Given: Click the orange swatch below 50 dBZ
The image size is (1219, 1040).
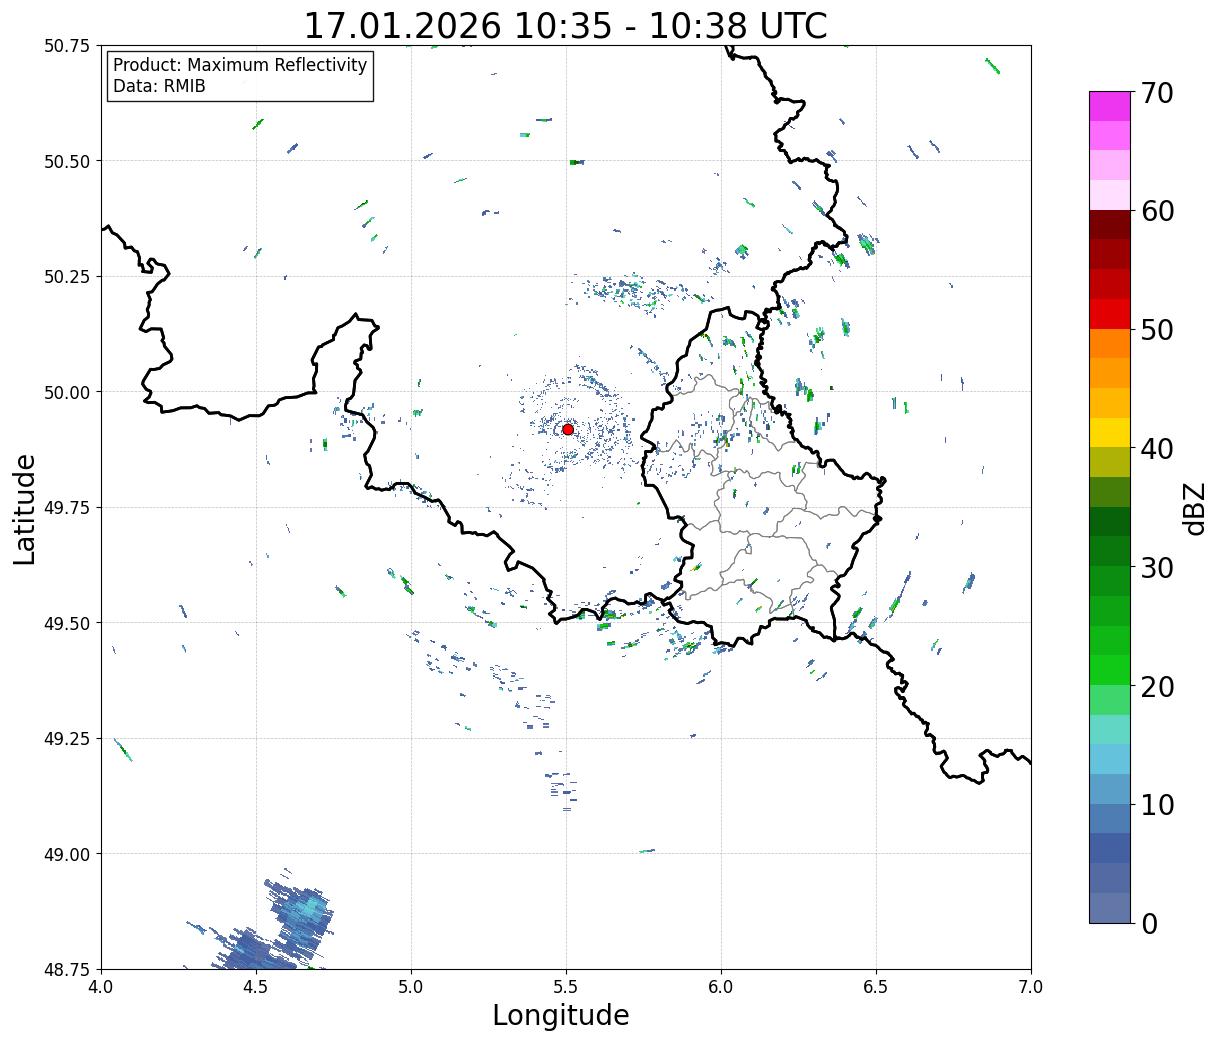Looking at the screenshot, I should tap(1110, 344).
